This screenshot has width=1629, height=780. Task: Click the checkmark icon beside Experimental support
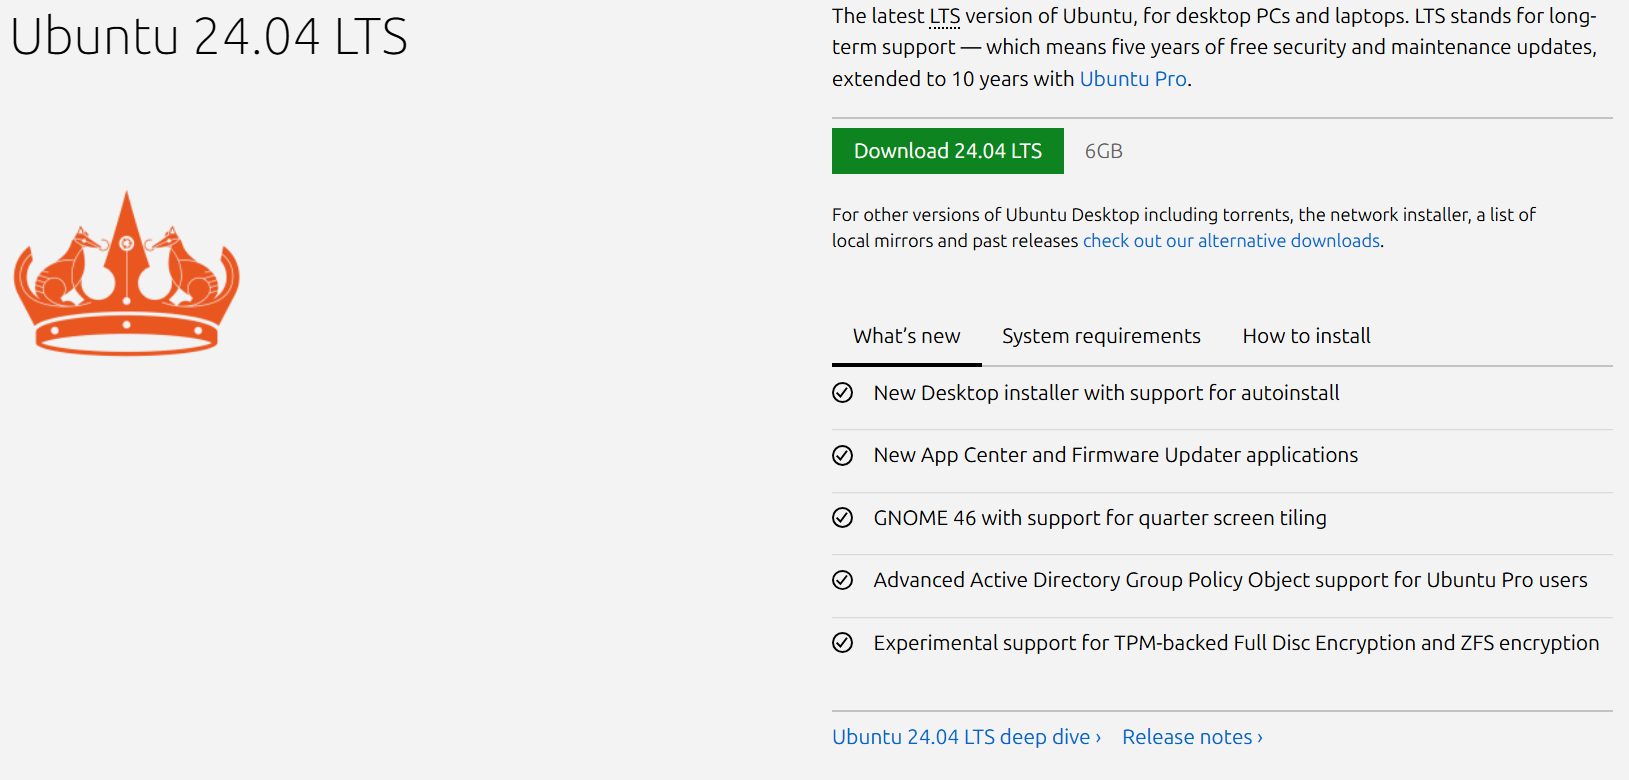click(843, 643)
